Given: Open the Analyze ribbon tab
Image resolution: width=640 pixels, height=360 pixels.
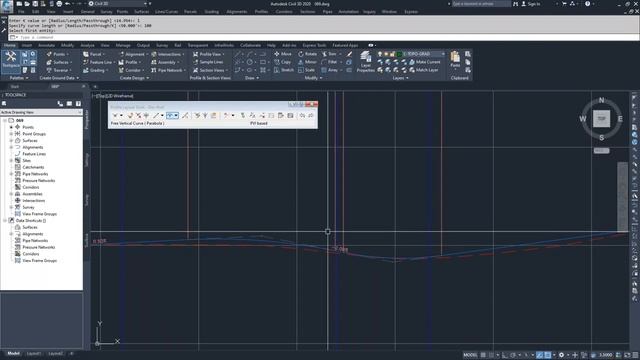Looking at the screenshot, I should click(x=87, y=45).
